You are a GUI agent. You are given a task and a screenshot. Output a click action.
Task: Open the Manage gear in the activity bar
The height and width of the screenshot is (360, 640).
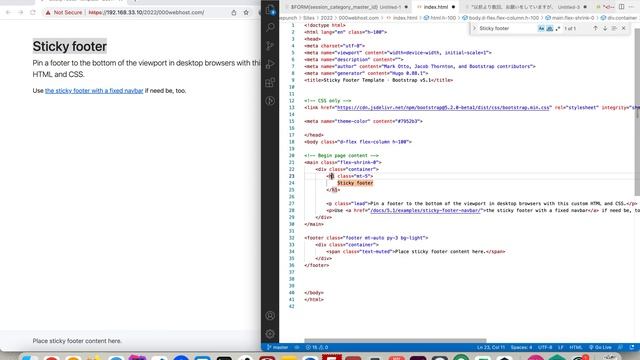(270, 334)
